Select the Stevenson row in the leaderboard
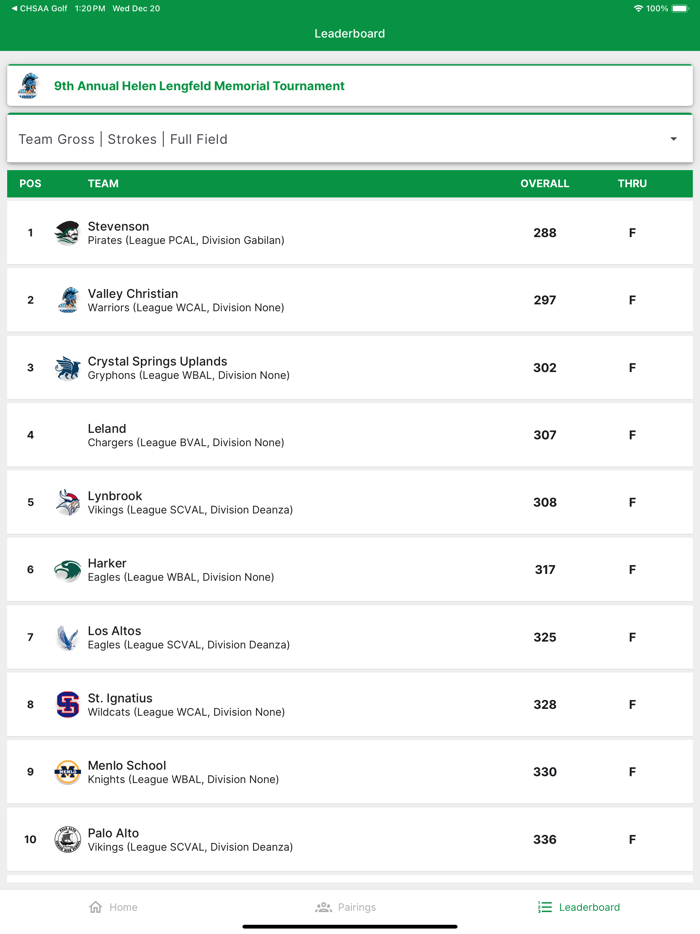The height and width of the screenshot is (934, 700). click(350, 232)
